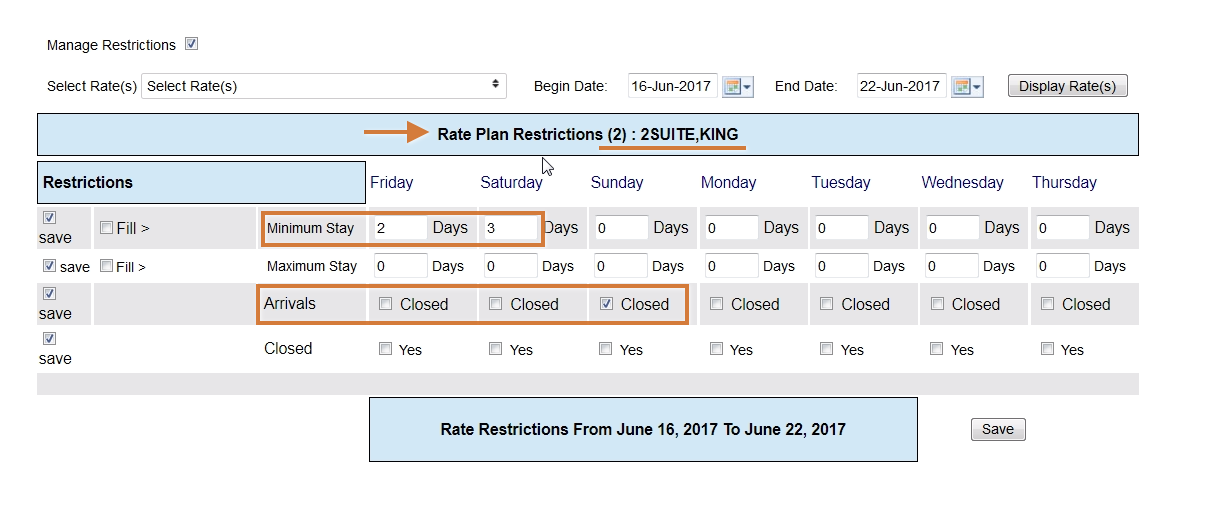Check Friday Arrivals Closed checkbox
The width and height of the screenshot is (1216, 527).
386,304
